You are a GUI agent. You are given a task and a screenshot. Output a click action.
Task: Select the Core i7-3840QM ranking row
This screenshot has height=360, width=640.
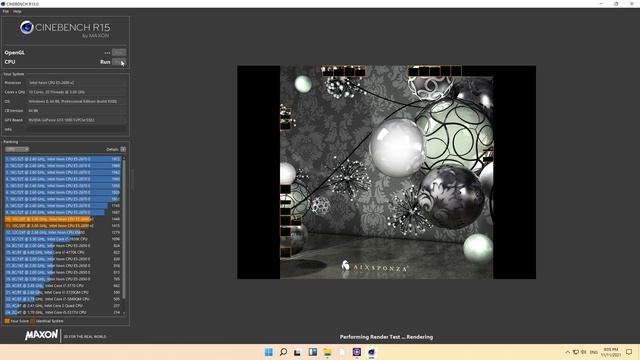pyautogui.click(x=63, y=299)
